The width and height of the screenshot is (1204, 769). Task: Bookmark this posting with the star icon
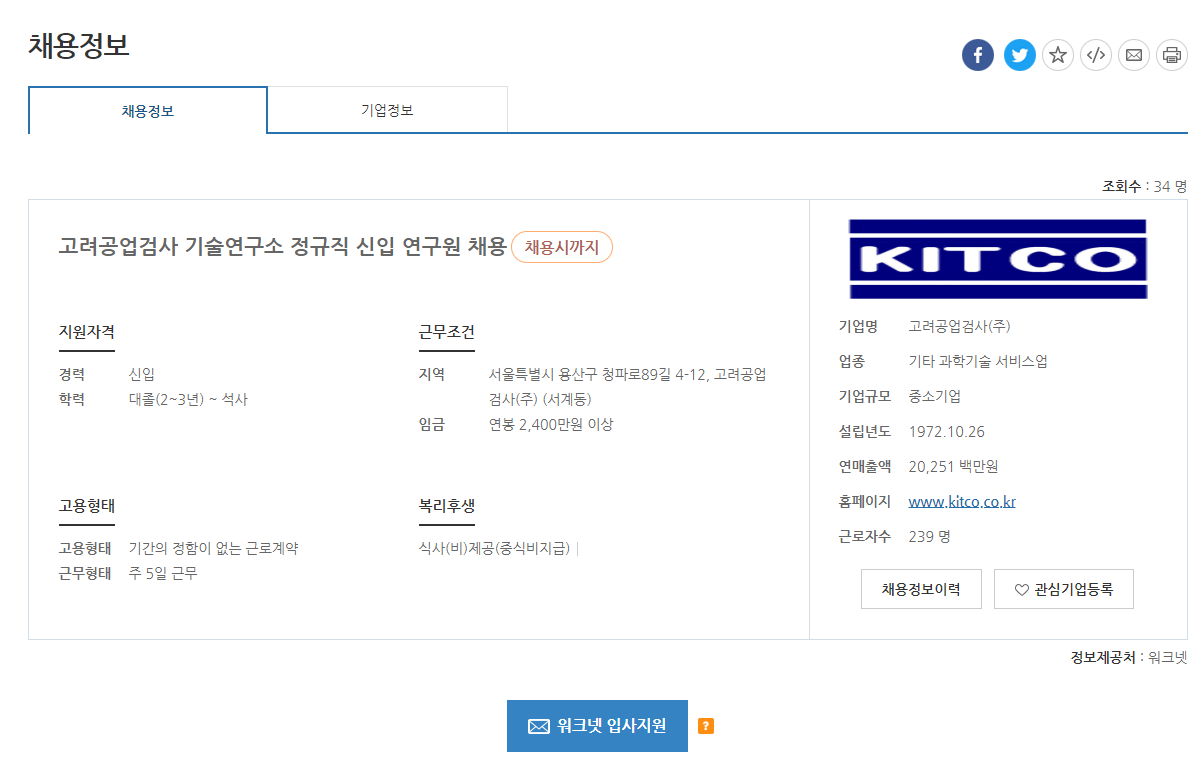tap(1058, 55)
